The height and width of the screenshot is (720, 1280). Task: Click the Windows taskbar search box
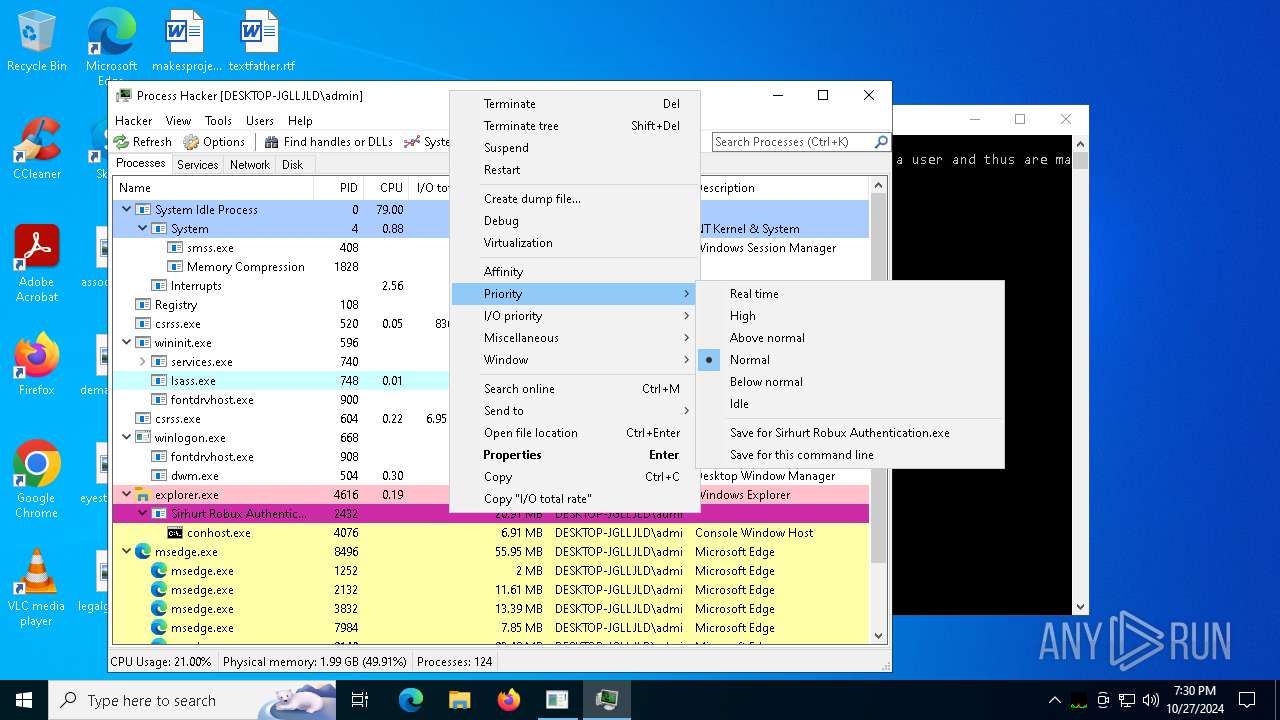coord(192,700)
